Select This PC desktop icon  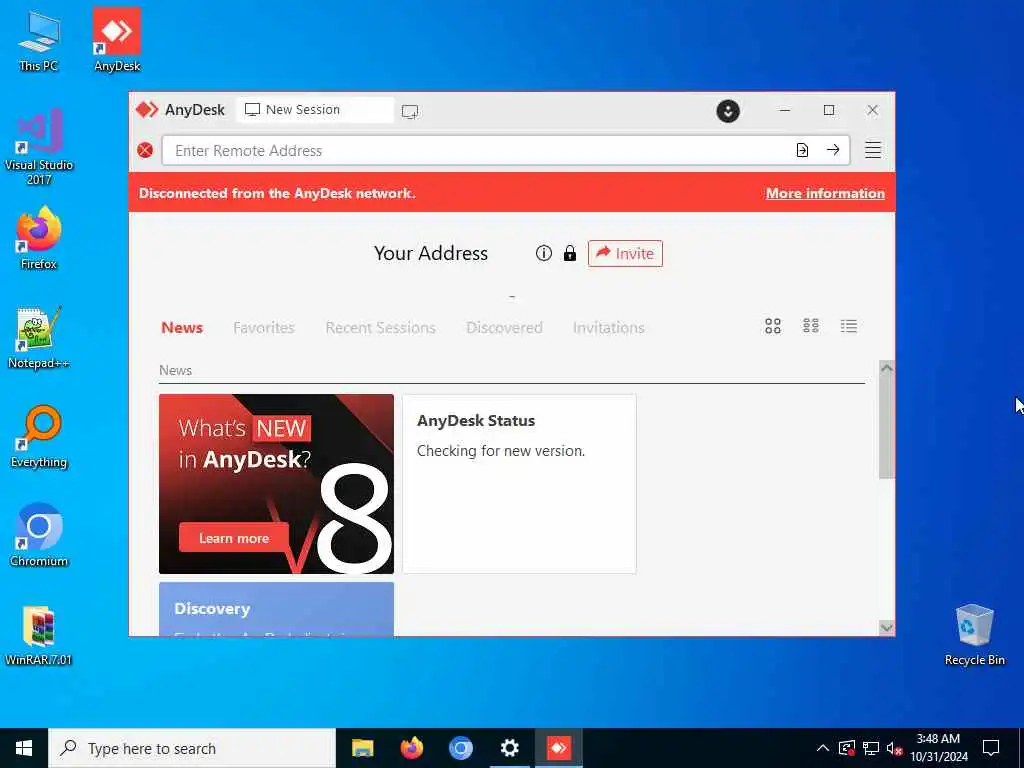pyautogui.click(x=39, y=40)
